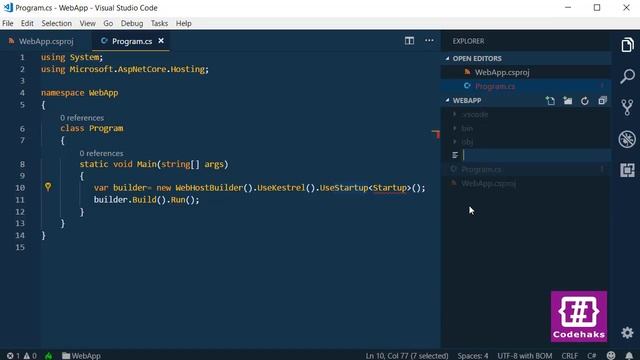
Task: Open the Explorer view in activity bar
Action: [x=627, y=45]
